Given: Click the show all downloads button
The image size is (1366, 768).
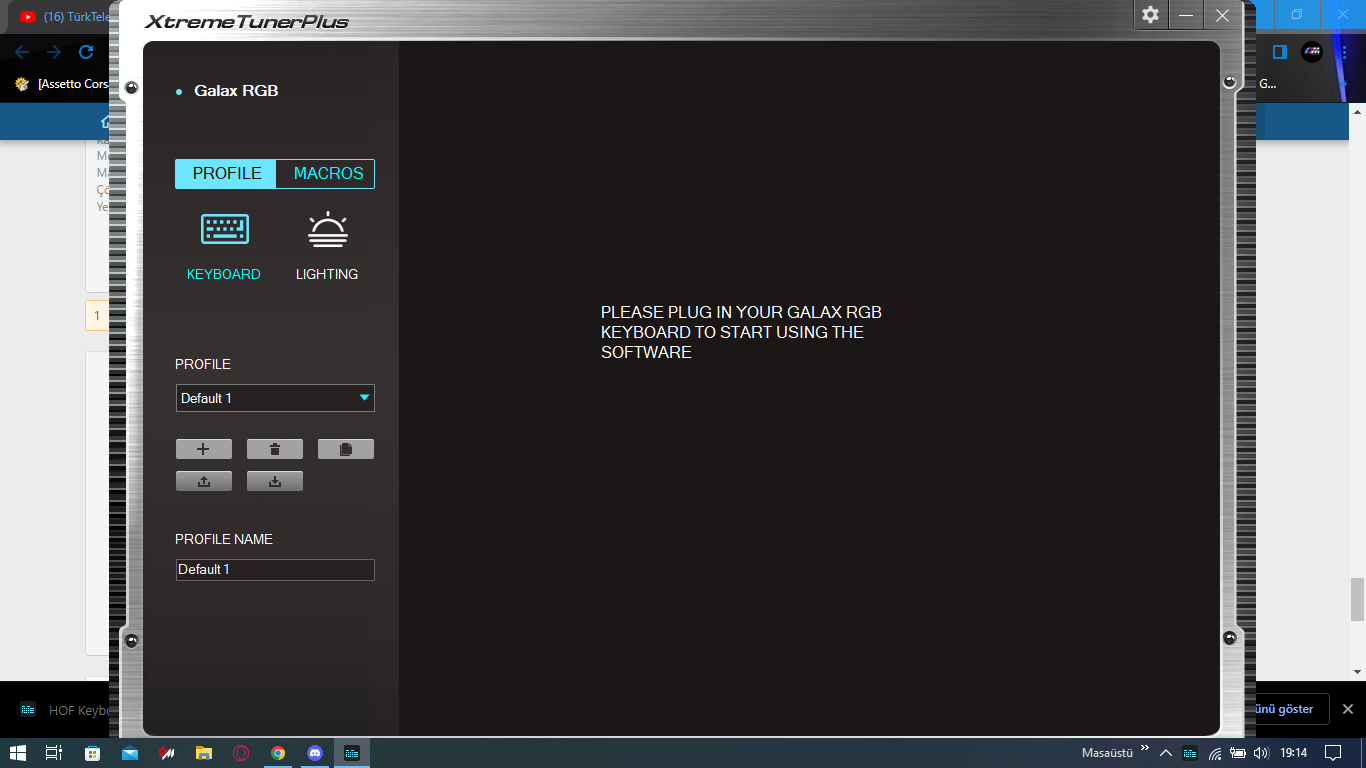Looking at the screenshot, I should (1290, 709).
